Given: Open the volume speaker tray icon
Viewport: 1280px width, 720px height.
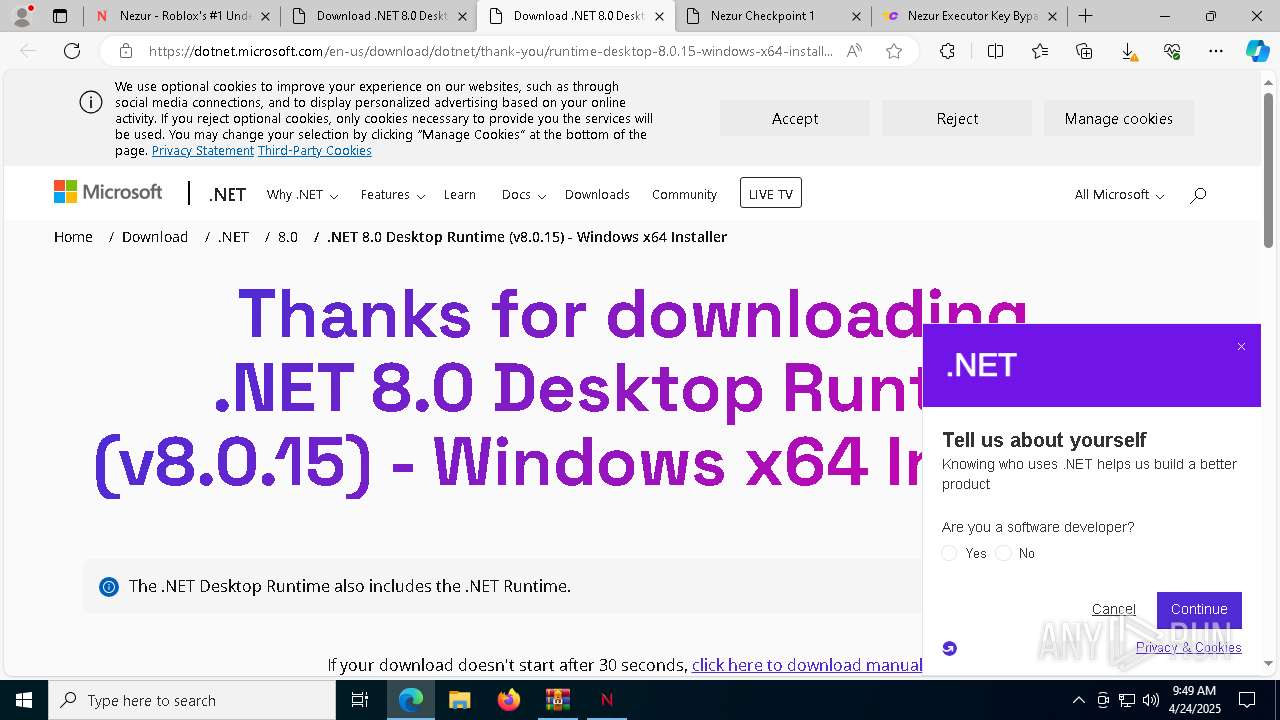Looking at the screenshot, I should pyautogui.click(x=1150, y=700).
